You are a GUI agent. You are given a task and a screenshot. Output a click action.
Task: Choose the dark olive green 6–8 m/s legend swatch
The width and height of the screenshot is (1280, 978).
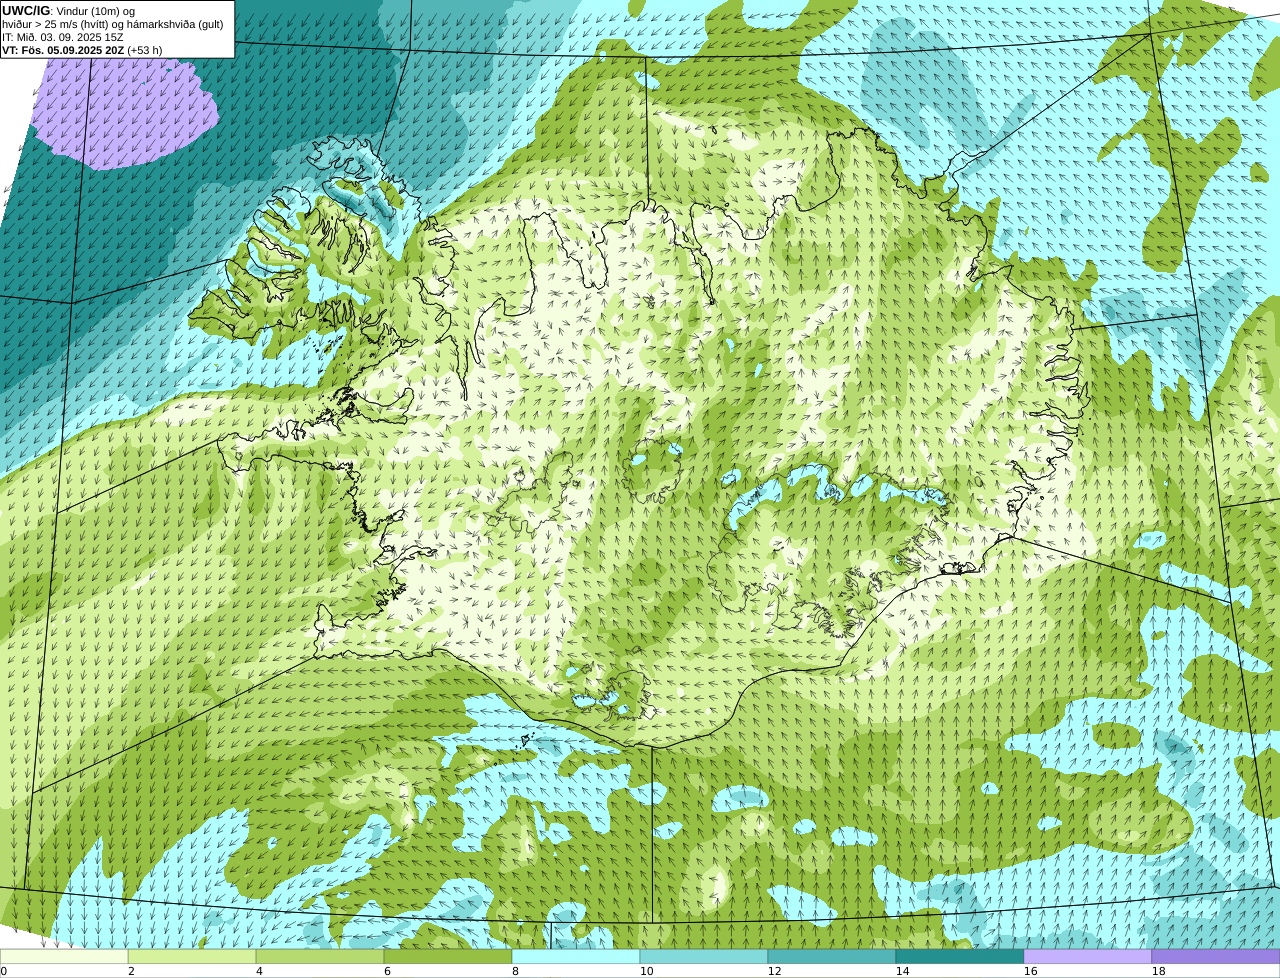pyautogui.click(x=448, y=956)
